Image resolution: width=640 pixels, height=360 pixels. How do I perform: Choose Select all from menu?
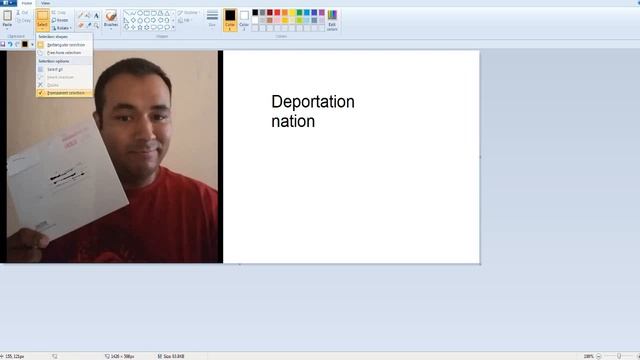[64, 69]
